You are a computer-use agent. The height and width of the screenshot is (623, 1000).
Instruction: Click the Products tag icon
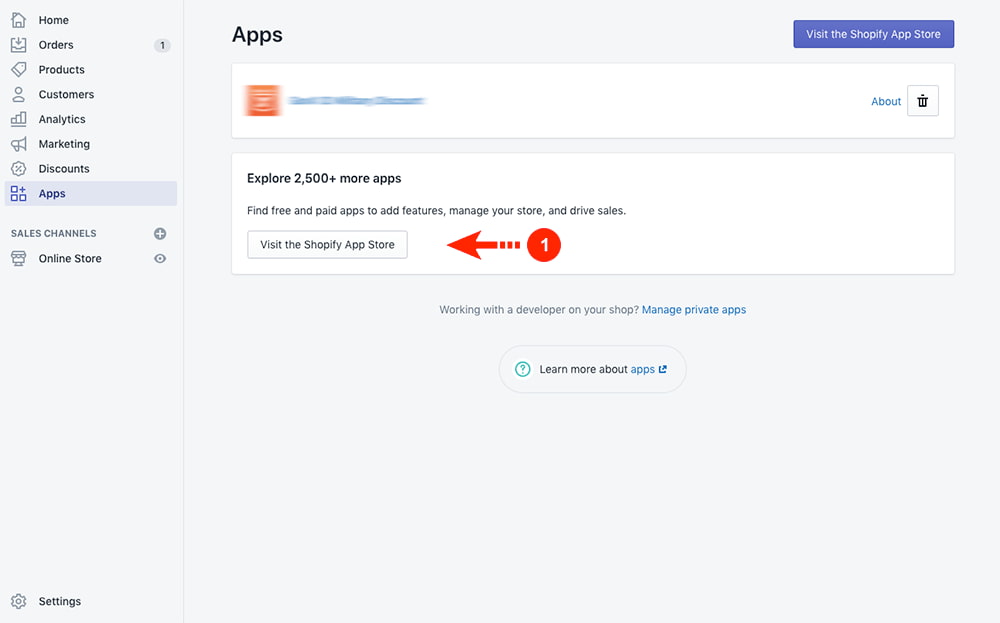pyautogui.click(x=20, y=69)
